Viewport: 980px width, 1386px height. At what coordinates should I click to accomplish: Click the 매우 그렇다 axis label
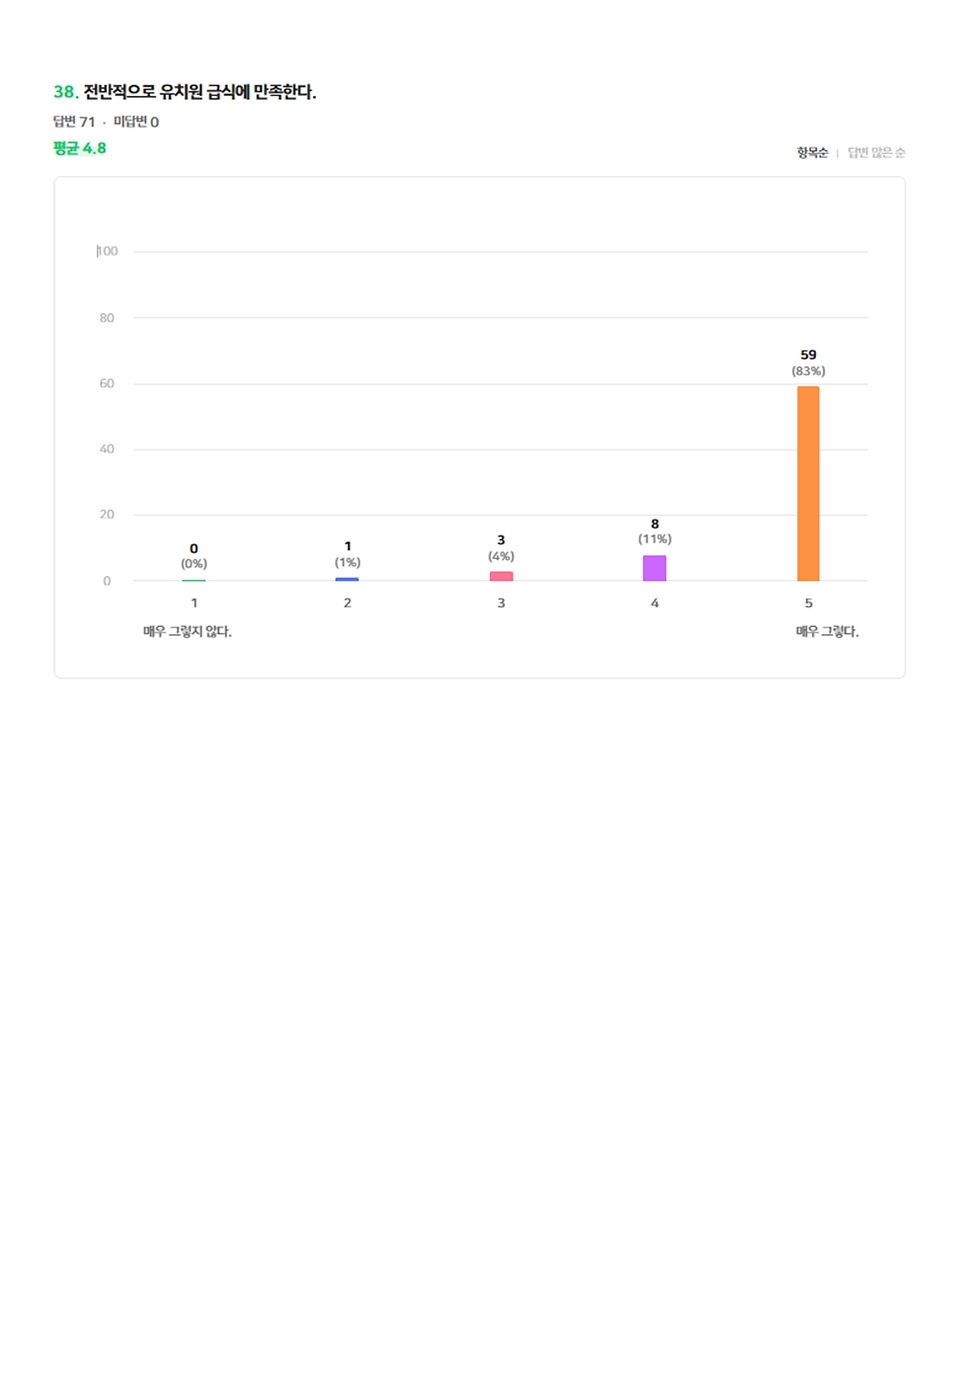[x=827, y=632]
